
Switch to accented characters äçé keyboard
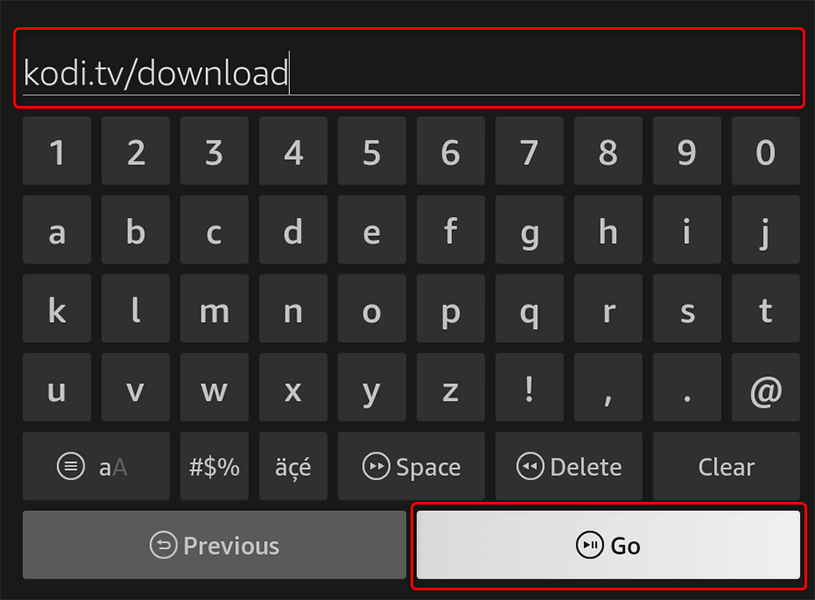click(x=293, y=467)
